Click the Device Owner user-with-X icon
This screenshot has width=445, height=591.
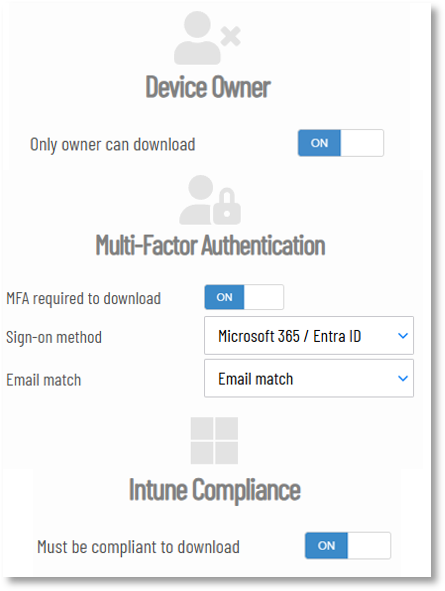207,38
